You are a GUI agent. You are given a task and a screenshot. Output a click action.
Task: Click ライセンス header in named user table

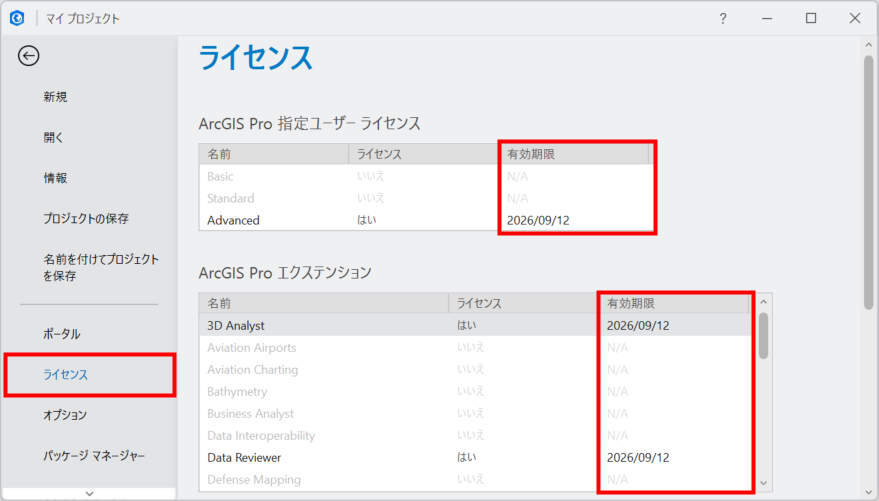click(x=423, y=154)
